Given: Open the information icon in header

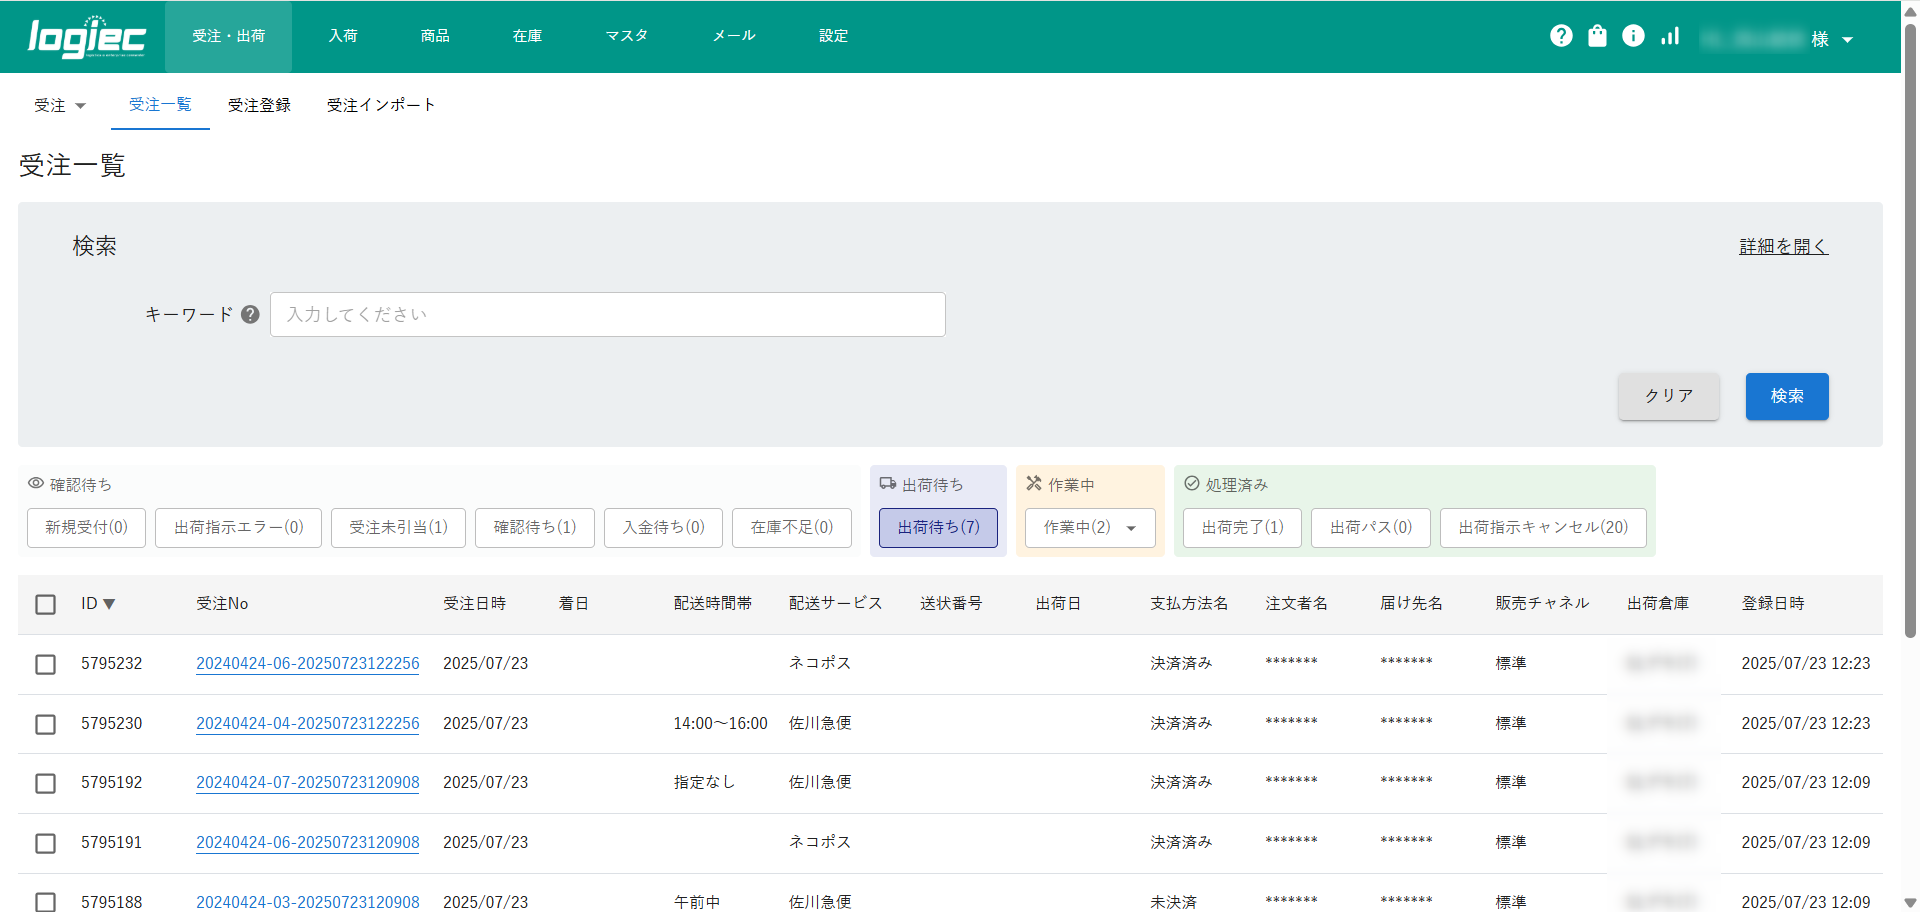Looking at the screenshot, I should (1633, 36).
